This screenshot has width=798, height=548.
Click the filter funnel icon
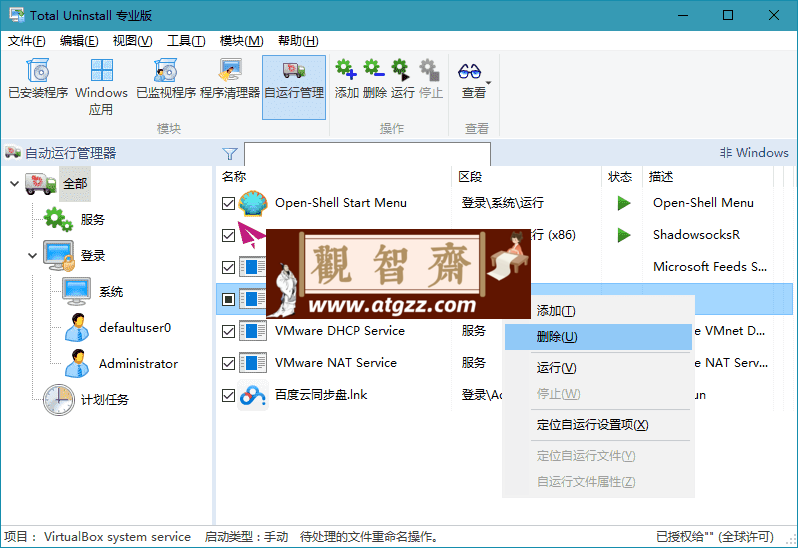pos(230,154)
